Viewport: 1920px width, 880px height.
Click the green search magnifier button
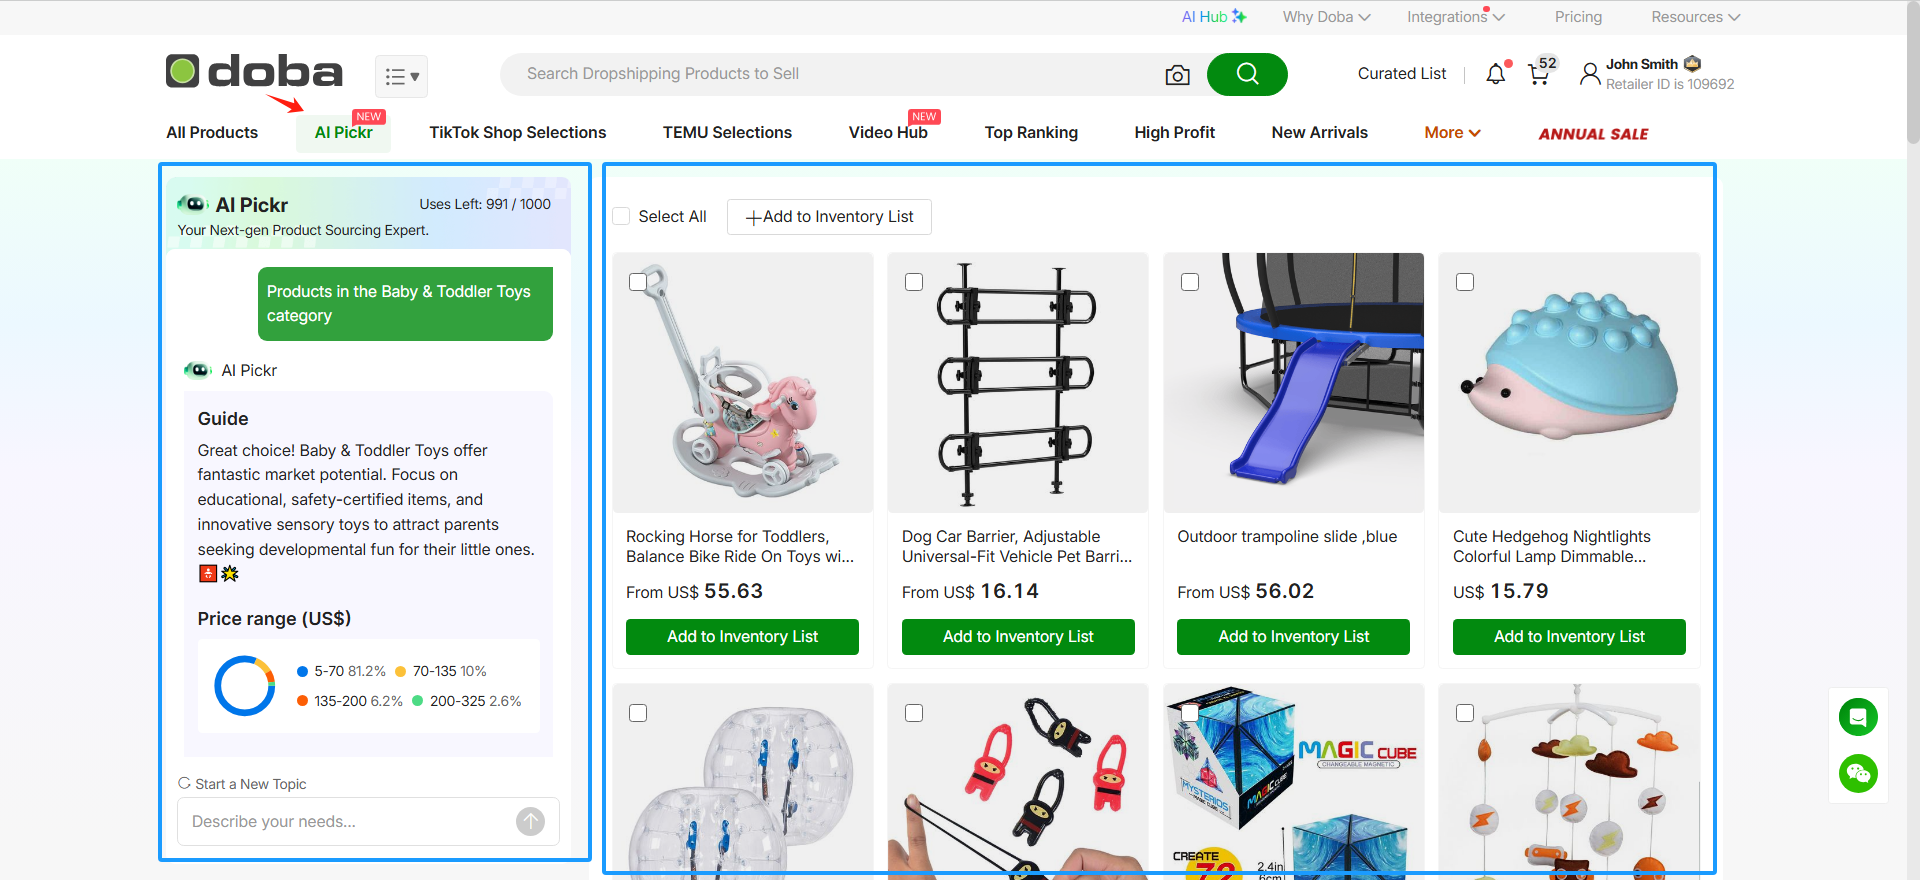(1247, 74)
